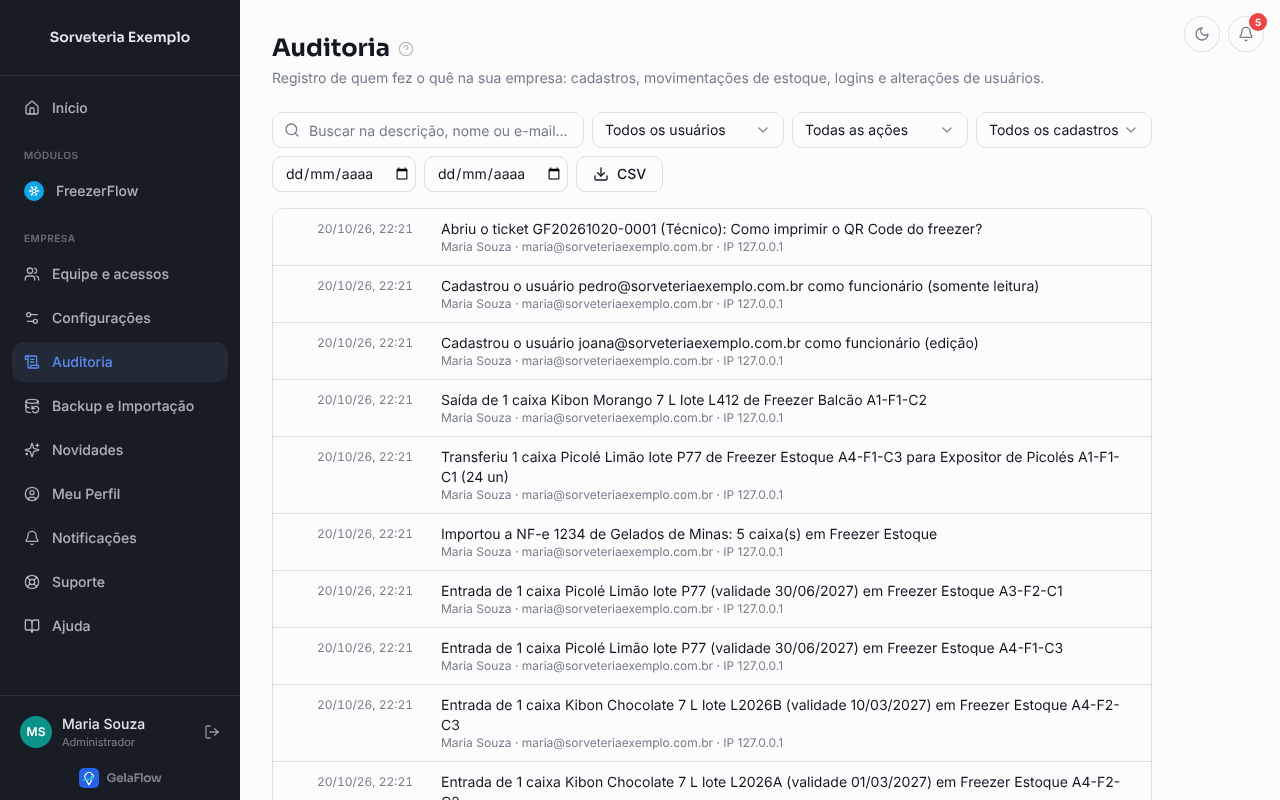1280x800 pixels.
Task: Click the 'Transferiu 1 caixa Picolé Limão' entry
Action: pyautogui.click(x=712, y=475)
